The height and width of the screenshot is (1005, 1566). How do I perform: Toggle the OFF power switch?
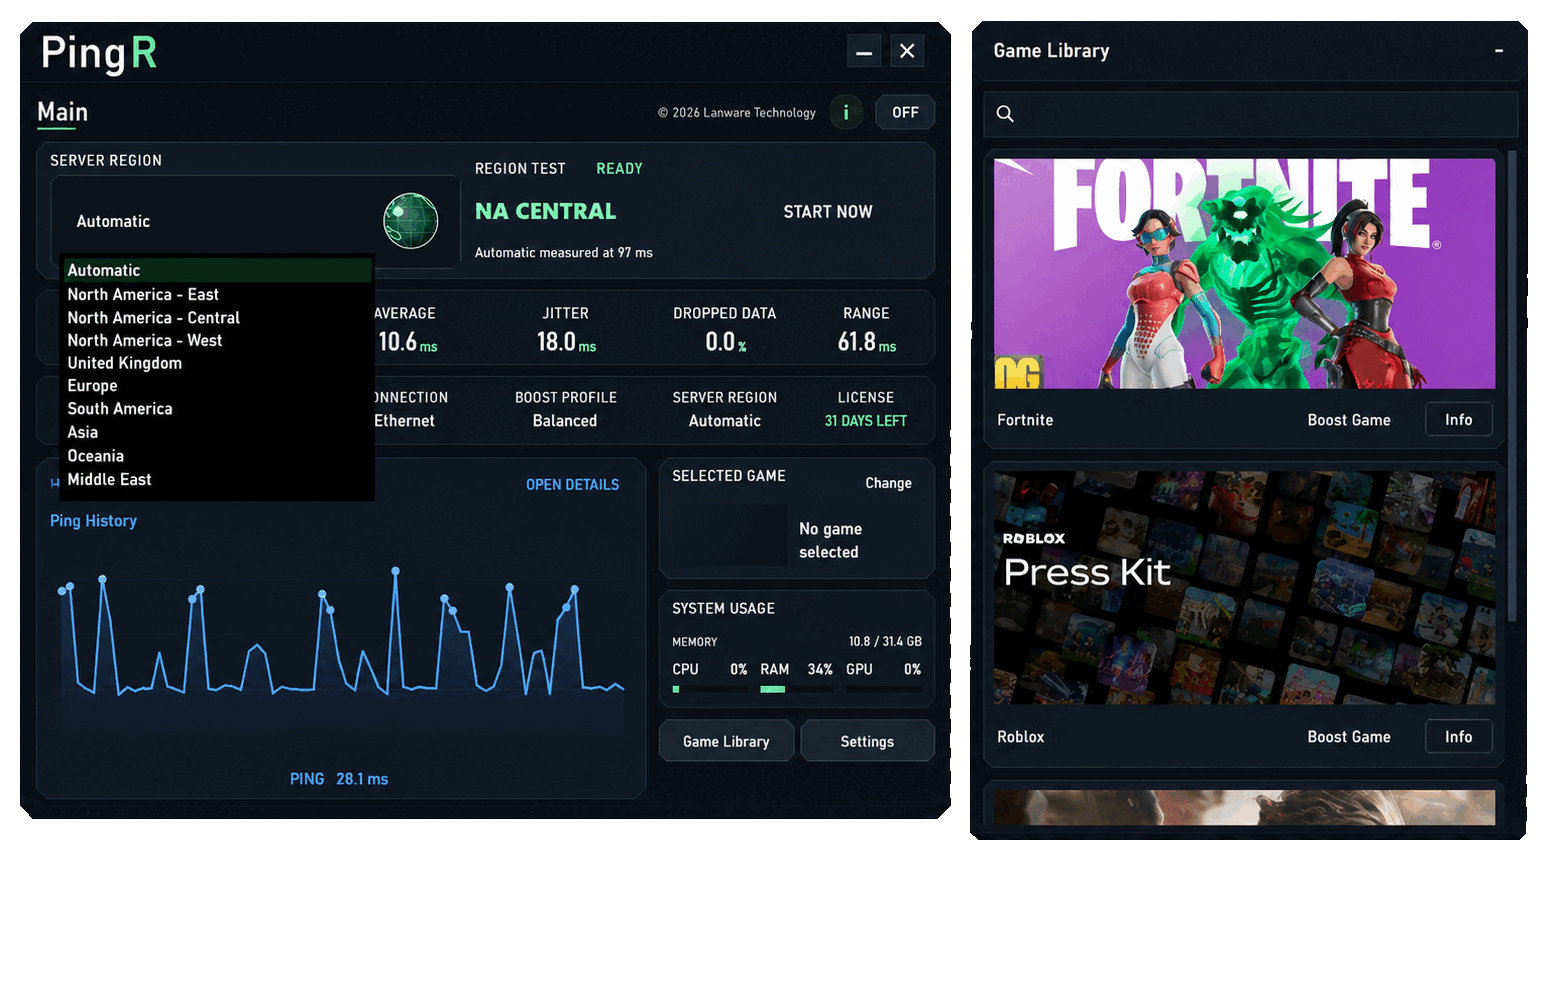point(905,113)
